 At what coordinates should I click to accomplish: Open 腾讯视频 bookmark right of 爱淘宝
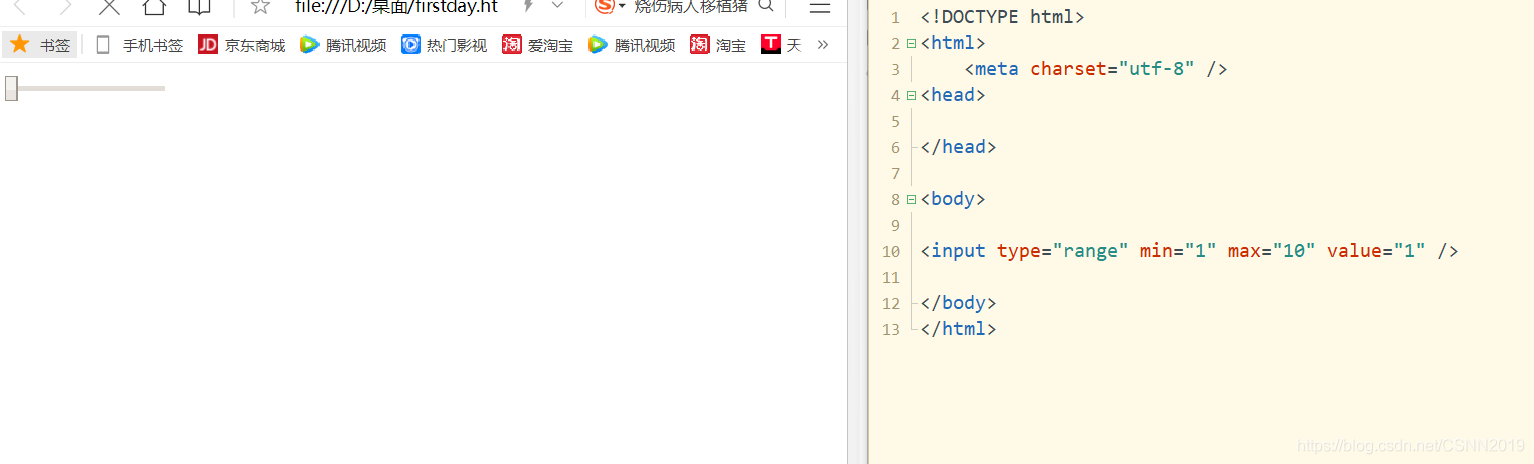point(631,45)
